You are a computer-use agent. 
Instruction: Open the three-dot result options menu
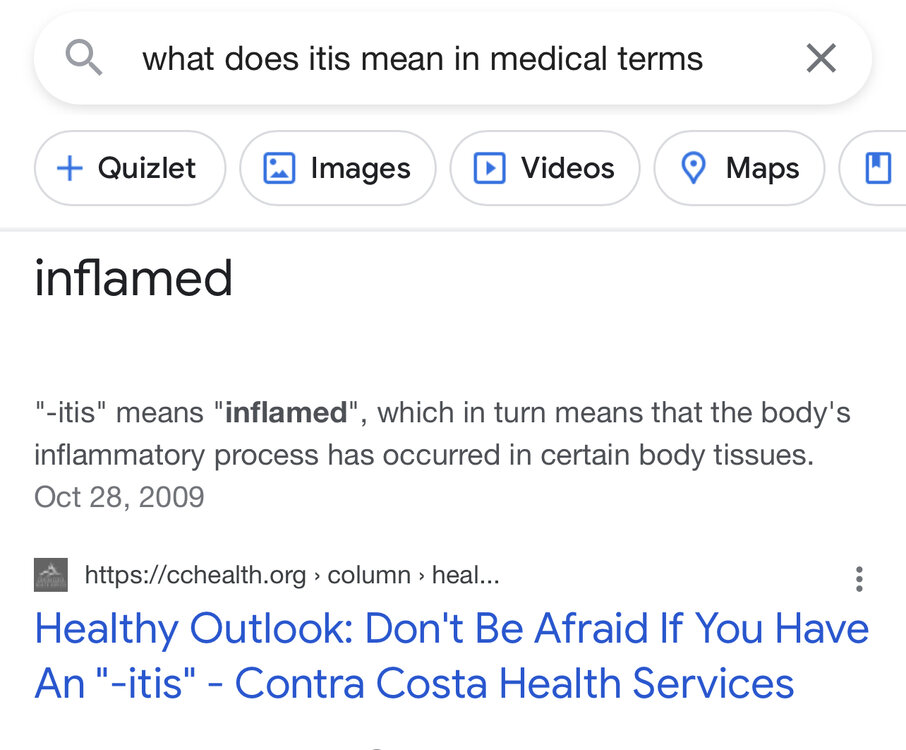[858, 579]
